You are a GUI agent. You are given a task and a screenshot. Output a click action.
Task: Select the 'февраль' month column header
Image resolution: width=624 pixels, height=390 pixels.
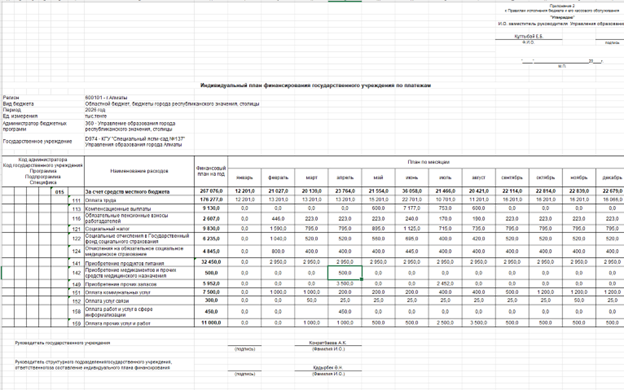278,177
